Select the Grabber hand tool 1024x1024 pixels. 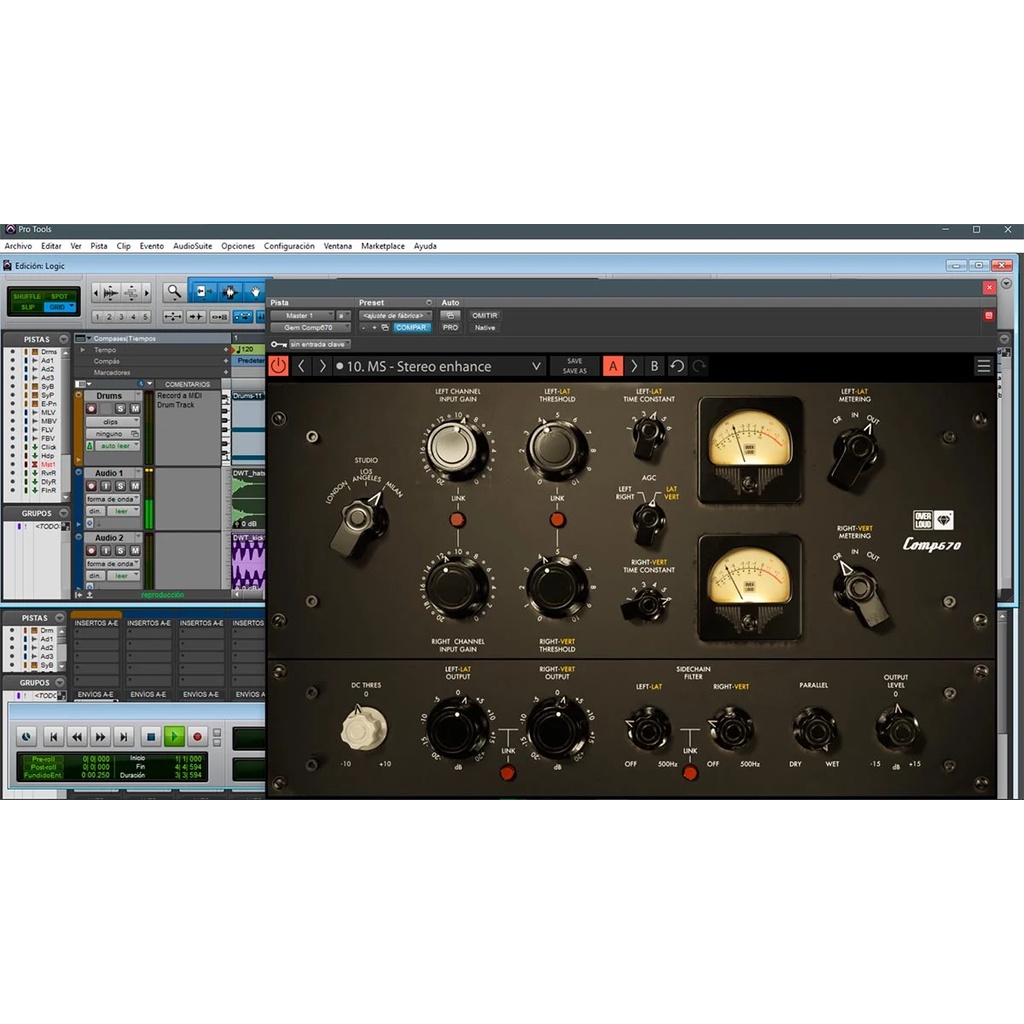(x=255, y=292)
